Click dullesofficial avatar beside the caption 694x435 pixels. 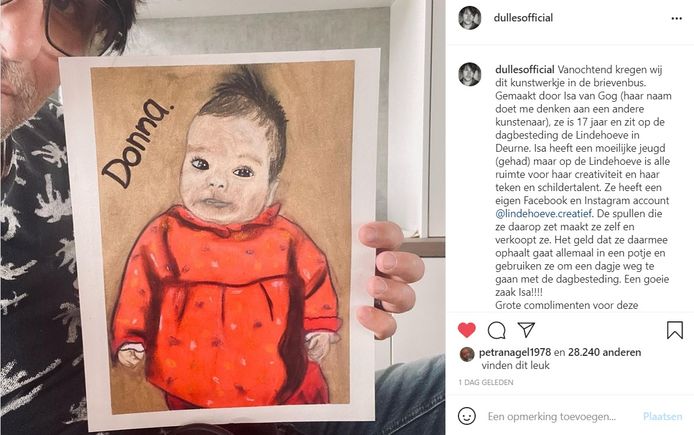click(470, 74)
